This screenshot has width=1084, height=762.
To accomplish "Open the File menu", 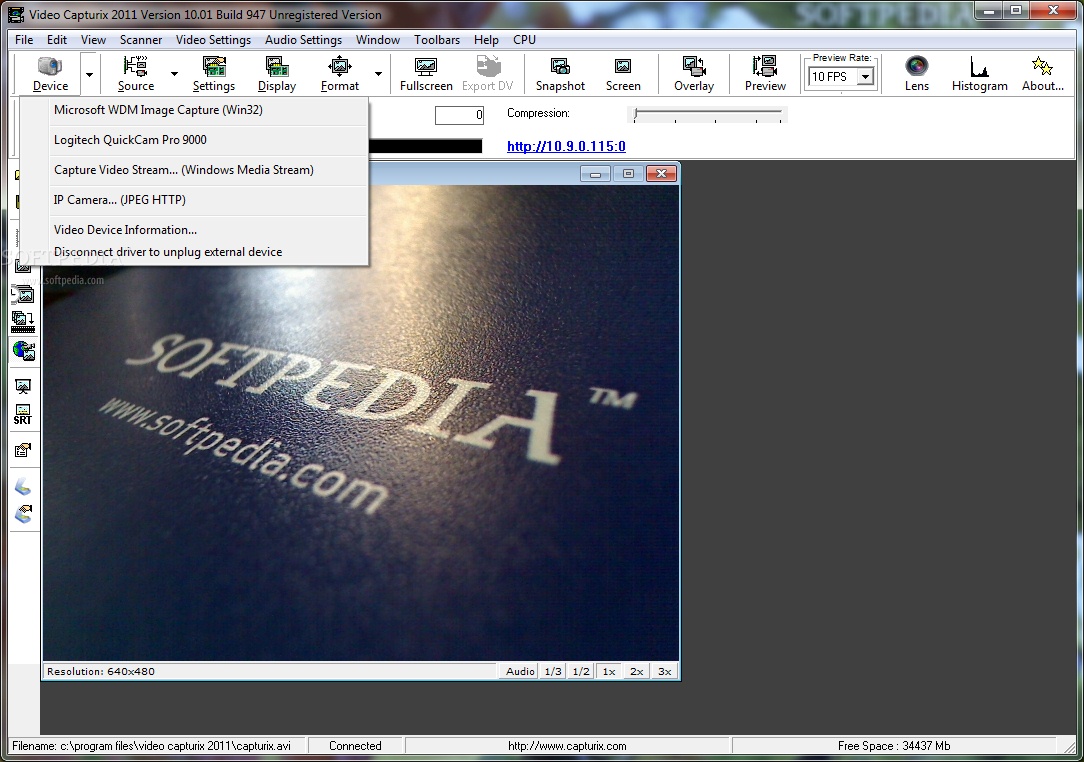I will tap(24, 39).
